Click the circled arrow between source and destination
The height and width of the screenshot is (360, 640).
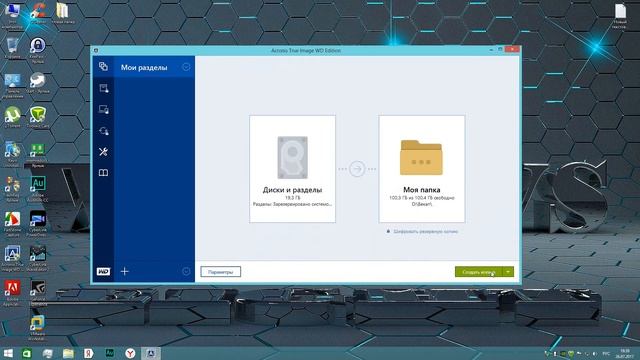(357, 169)
